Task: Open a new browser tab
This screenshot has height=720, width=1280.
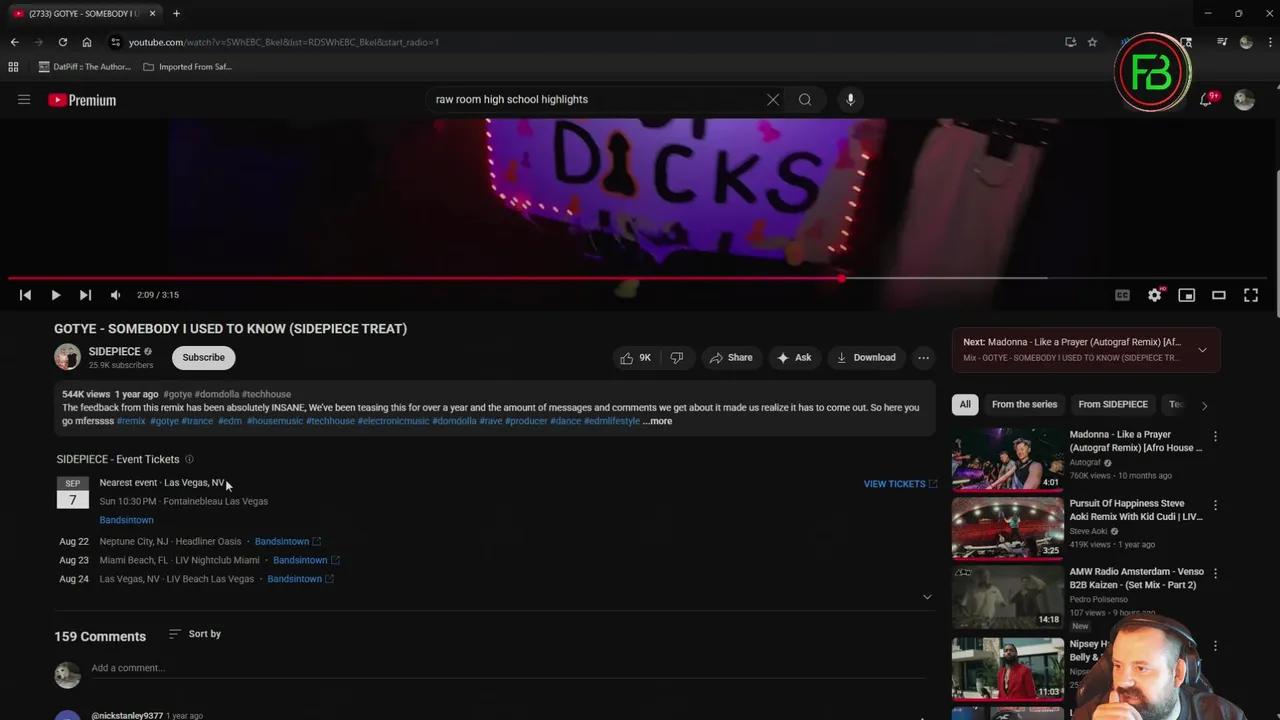Action: coord(176,13)
